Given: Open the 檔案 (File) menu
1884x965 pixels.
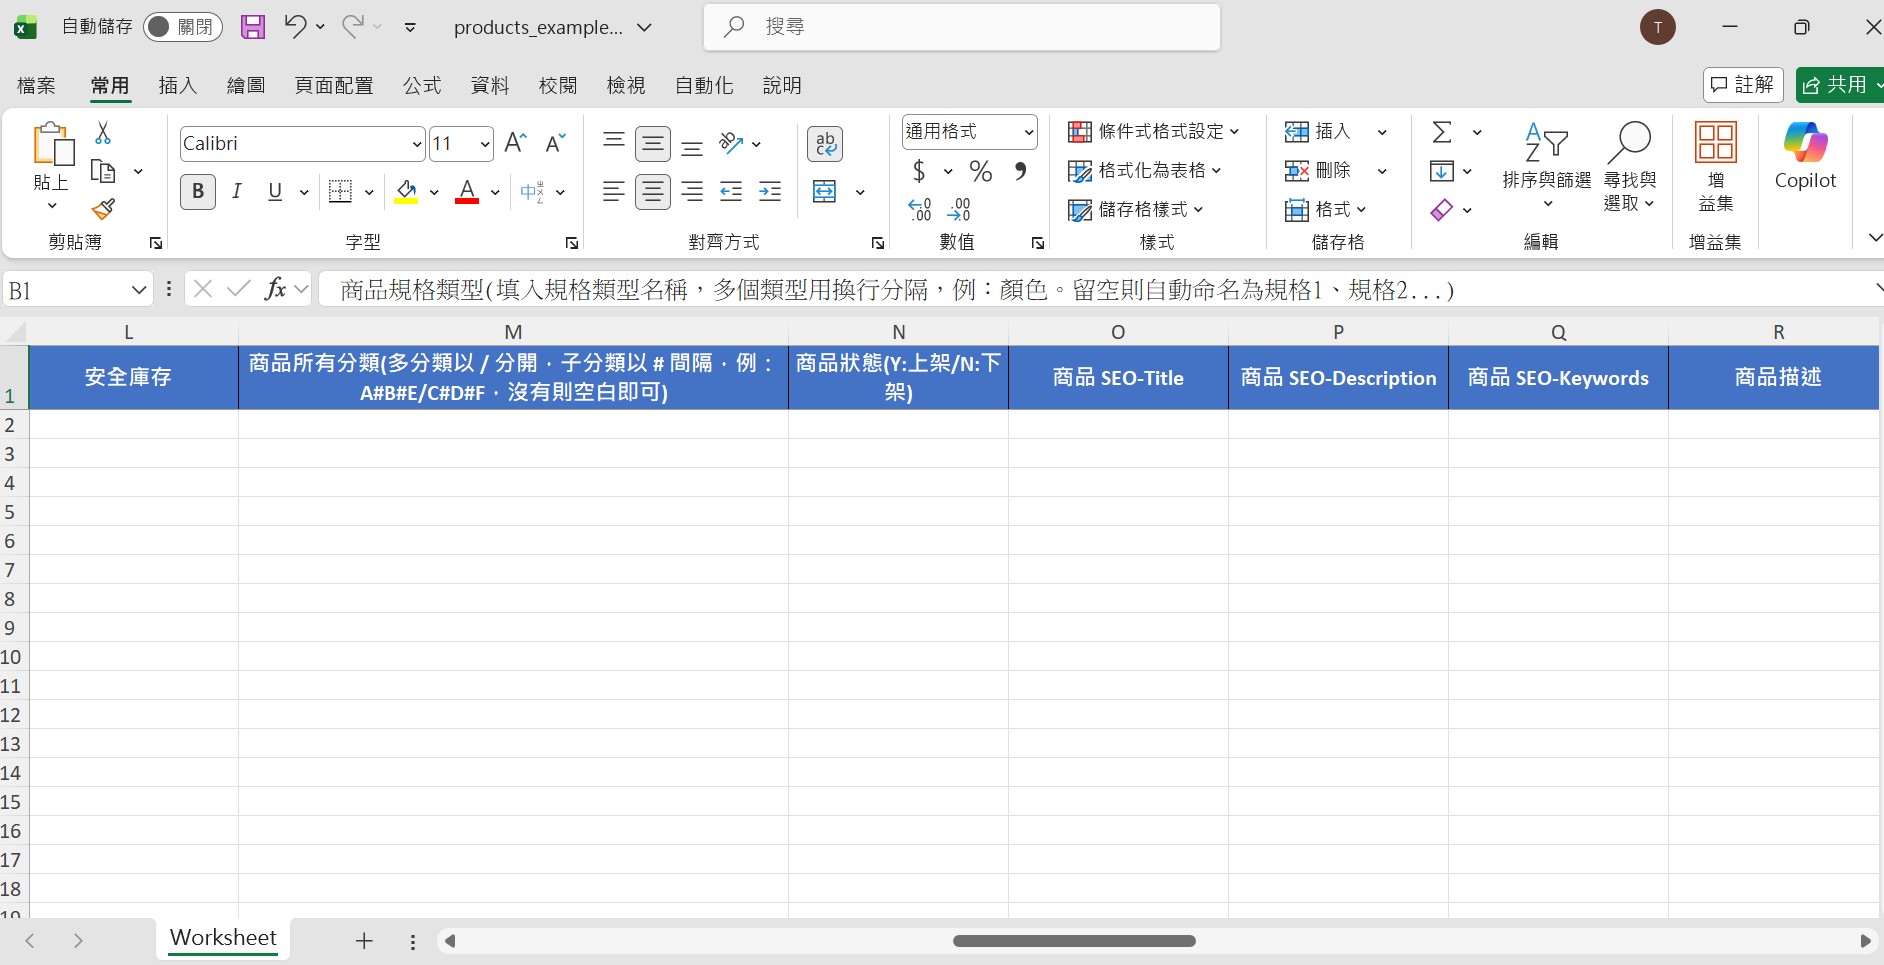Looking at the screenshot, I should click(x=37, y=86).
